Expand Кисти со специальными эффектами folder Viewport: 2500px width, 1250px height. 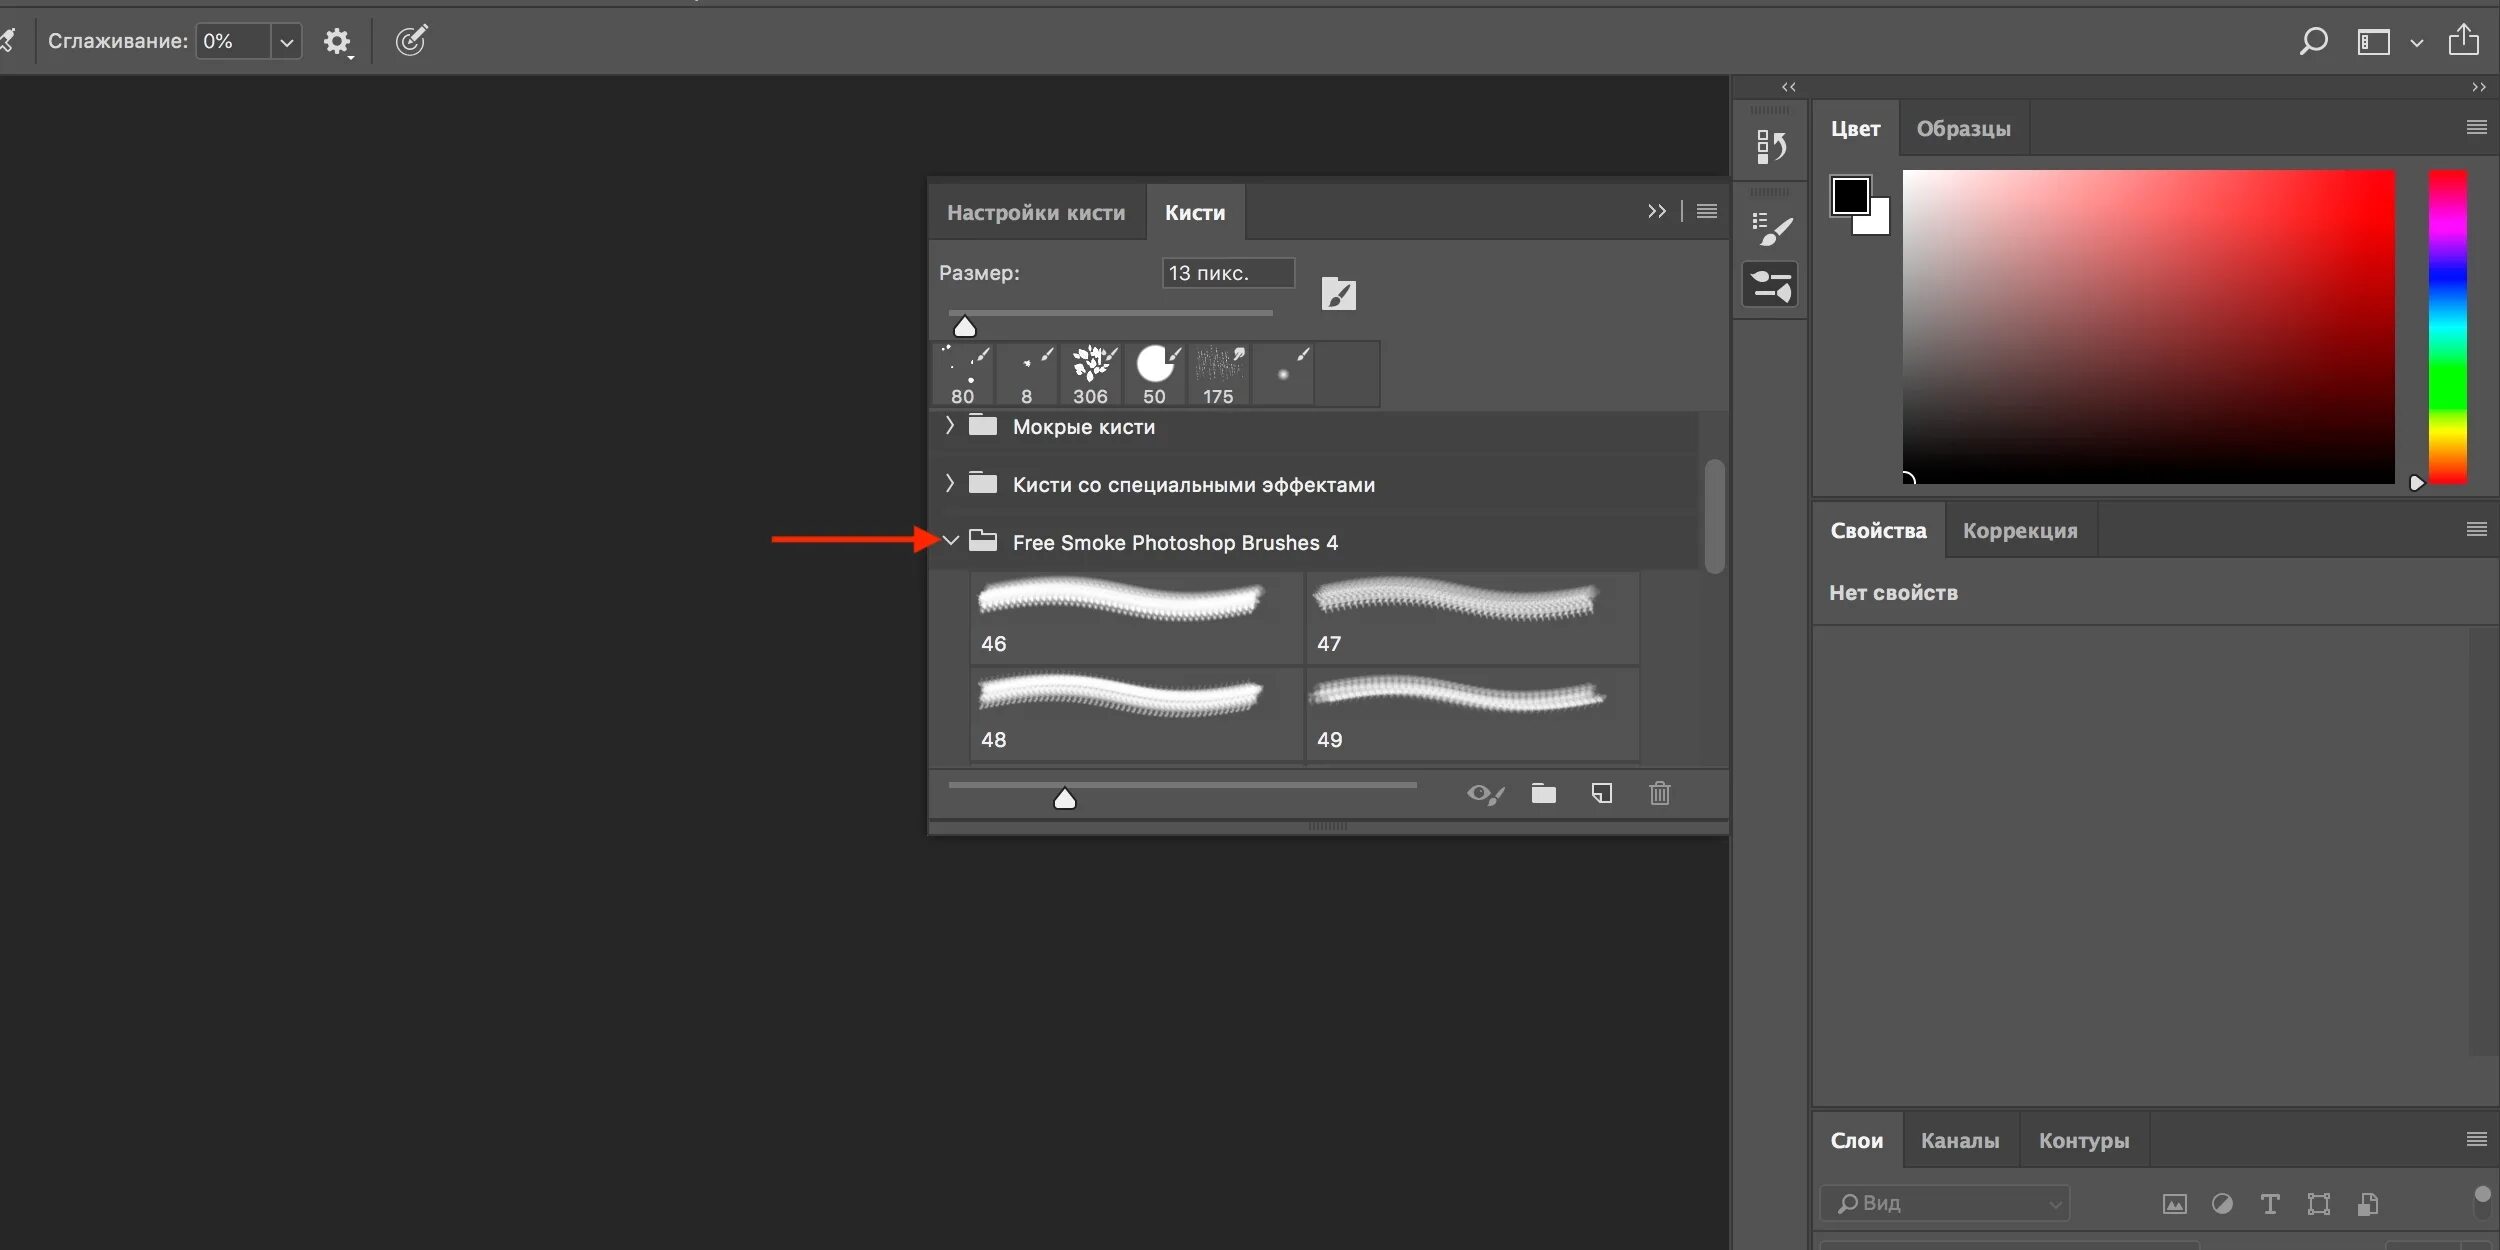pyautogui.click(x=949, y=484)
